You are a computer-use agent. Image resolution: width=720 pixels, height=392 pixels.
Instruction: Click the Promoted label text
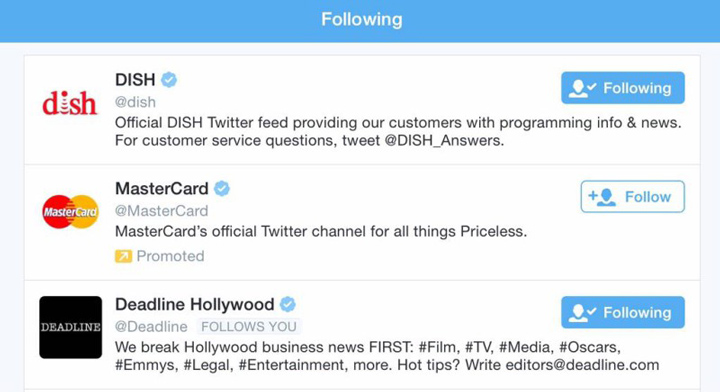[170, 256]
